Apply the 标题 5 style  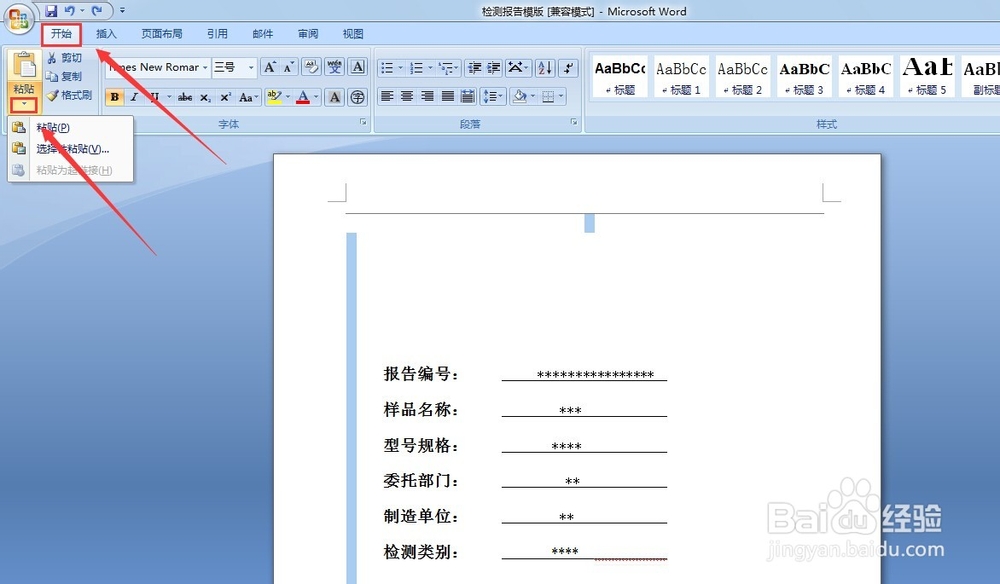pos(927,77)
